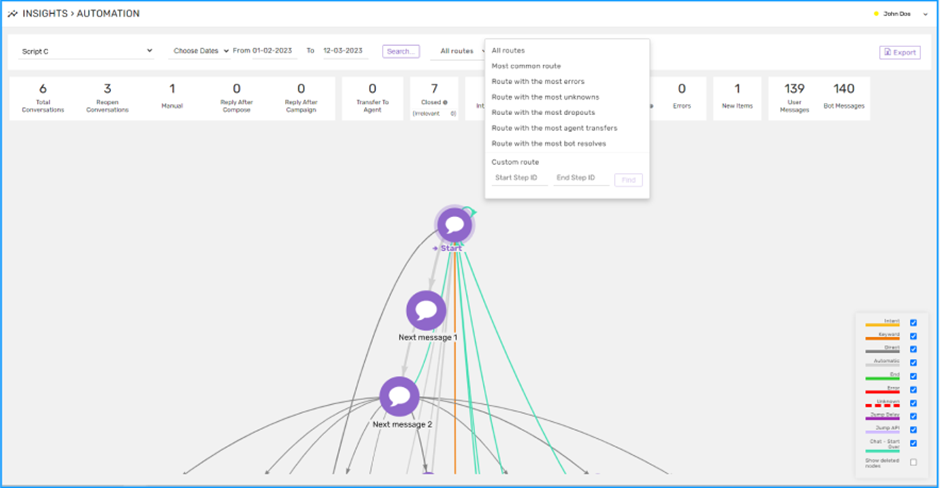
Task: Click the Jump Delay purple legend line
Action: tap(882, 418)
